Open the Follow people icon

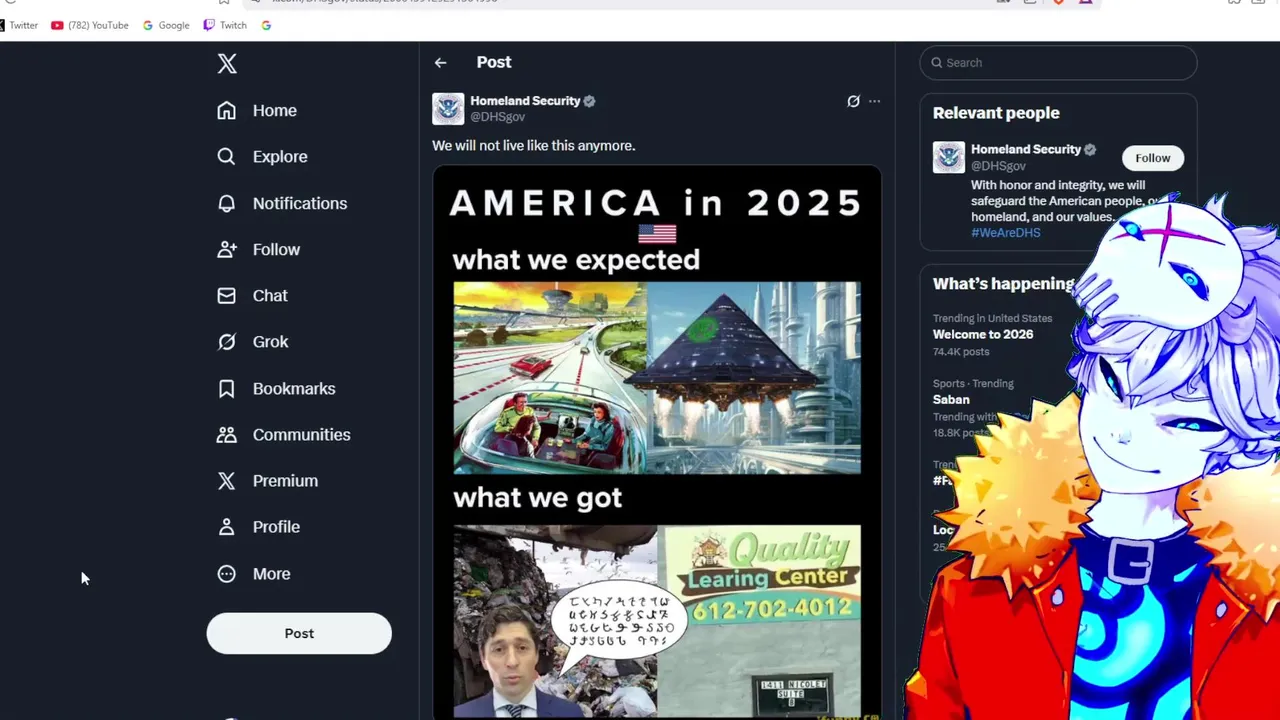227,249
